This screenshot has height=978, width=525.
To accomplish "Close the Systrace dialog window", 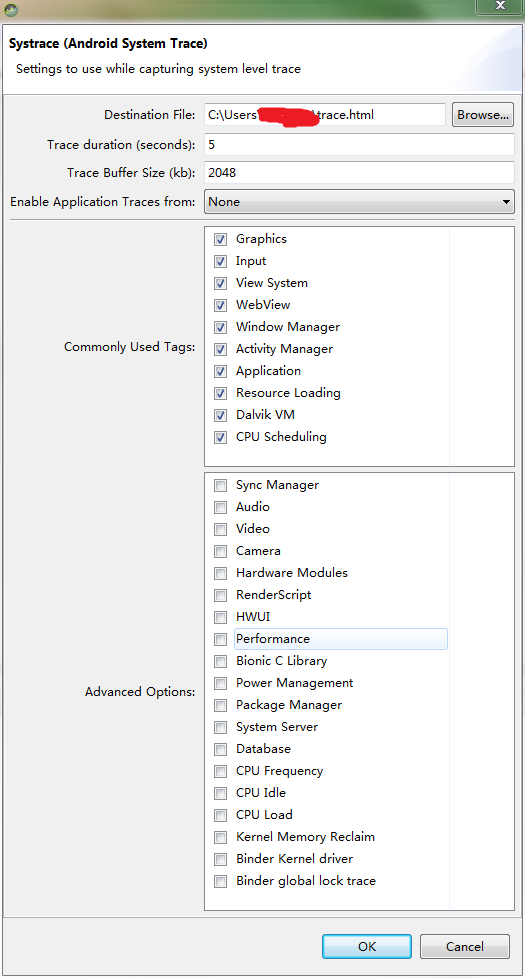I will click(500, 6).
